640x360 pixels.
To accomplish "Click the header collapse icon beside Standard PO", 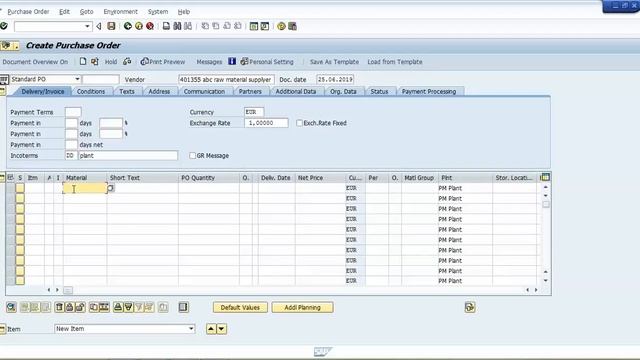I will click(x=4, y=80).
